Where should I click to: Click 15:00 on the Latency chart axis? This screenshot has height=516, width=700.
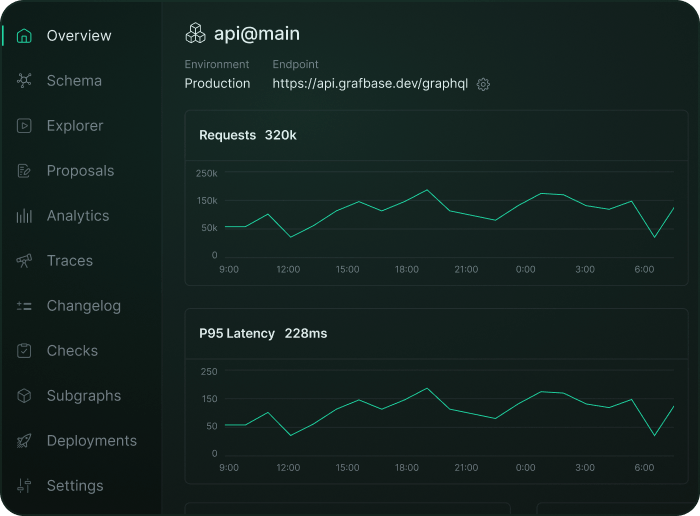[347, 468]
